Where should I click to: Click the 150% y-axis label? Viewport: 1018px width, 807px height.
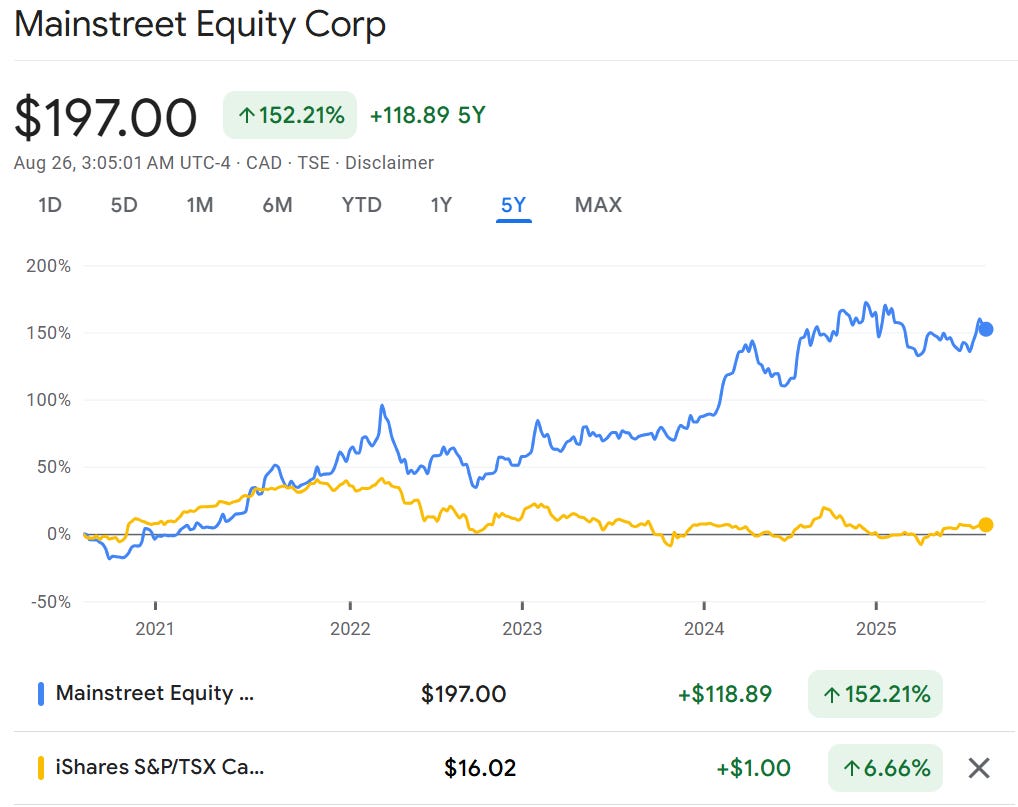48,333
